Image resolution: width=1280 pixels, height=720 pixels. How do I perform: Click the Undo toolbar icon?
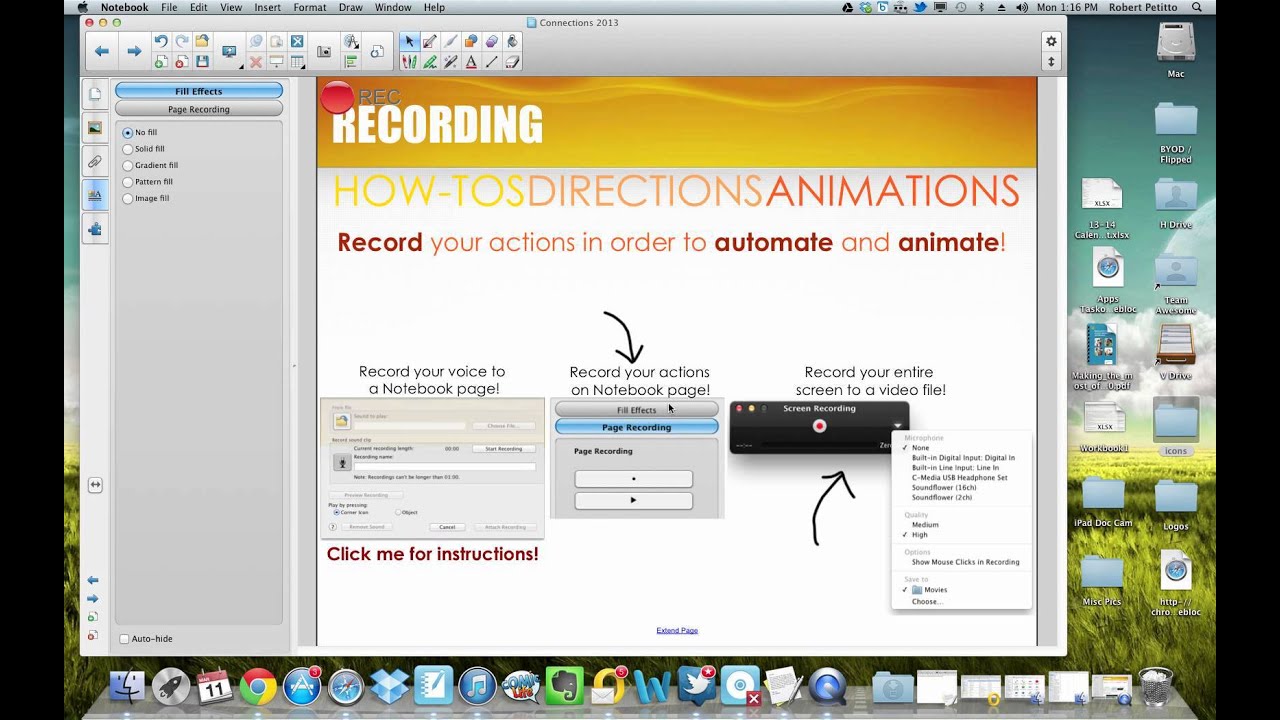pos(161,41)
